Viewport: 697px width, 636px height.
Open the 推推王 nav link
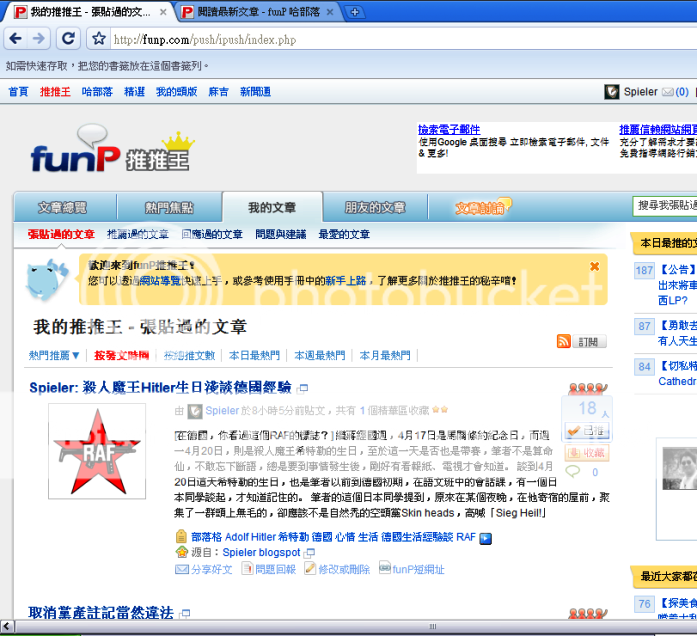coord(55,92)
